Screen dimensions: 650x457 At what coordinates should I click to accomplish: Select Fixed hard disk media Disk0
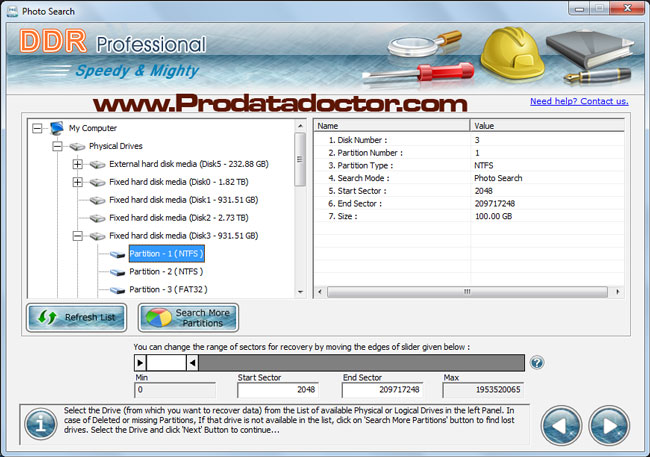pyautogui.click(x=179, y=182)
